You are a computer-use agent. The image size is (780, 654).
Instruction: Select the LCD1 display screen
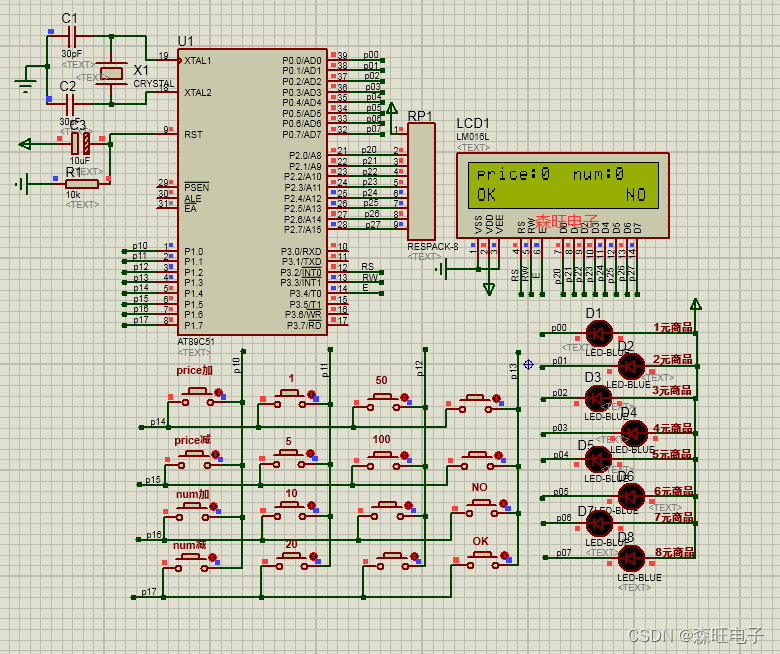pyautogui.click(x=563, y=185)
